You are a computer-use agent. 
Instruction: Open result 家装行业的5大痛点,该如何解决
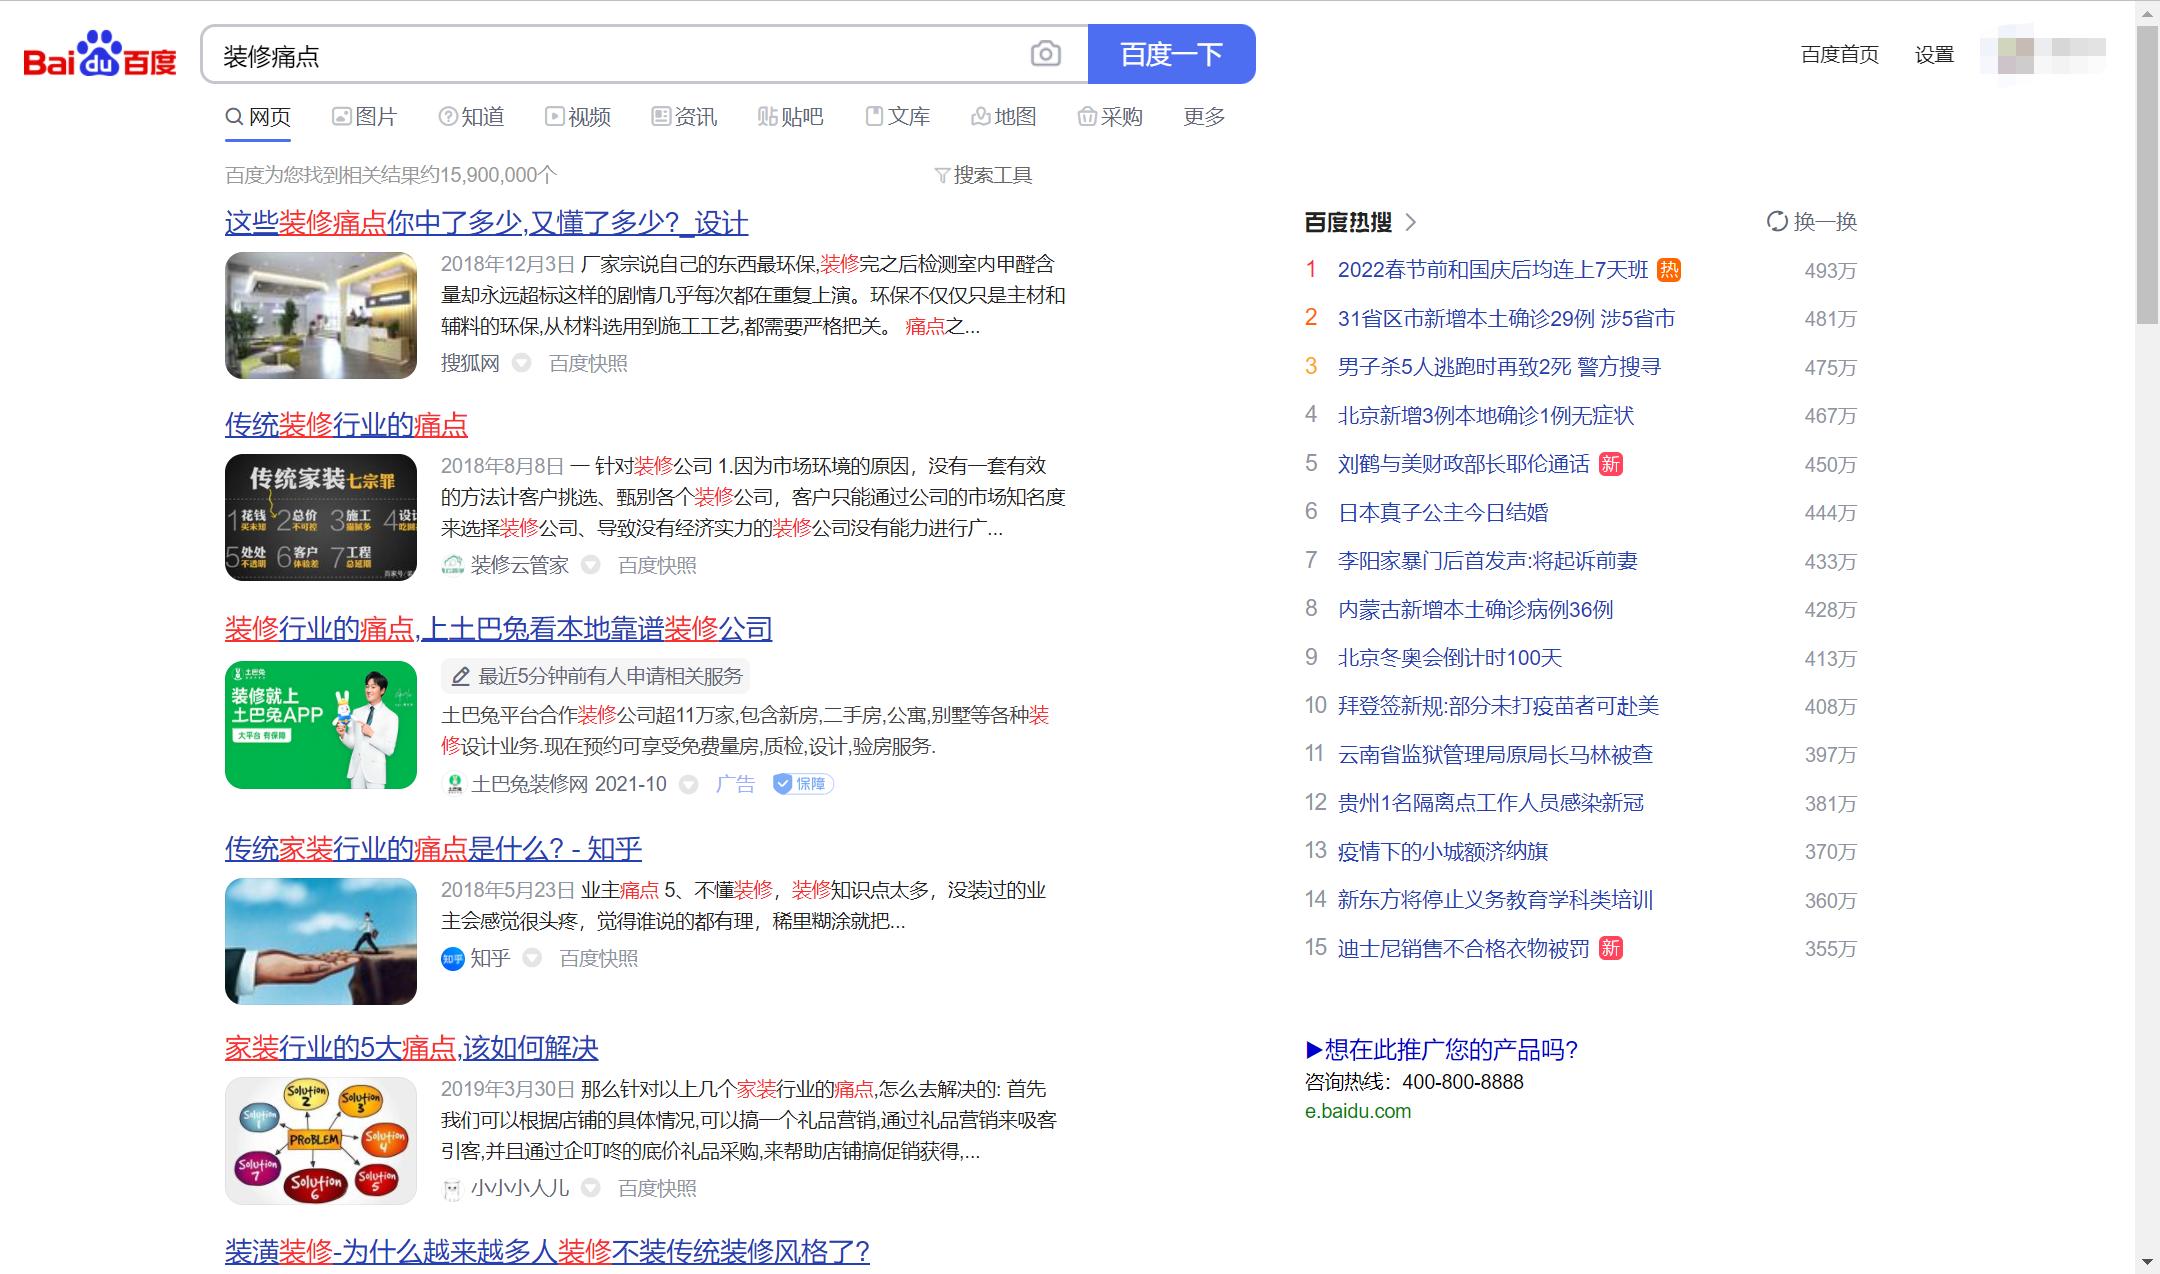tap(411, 1048)
